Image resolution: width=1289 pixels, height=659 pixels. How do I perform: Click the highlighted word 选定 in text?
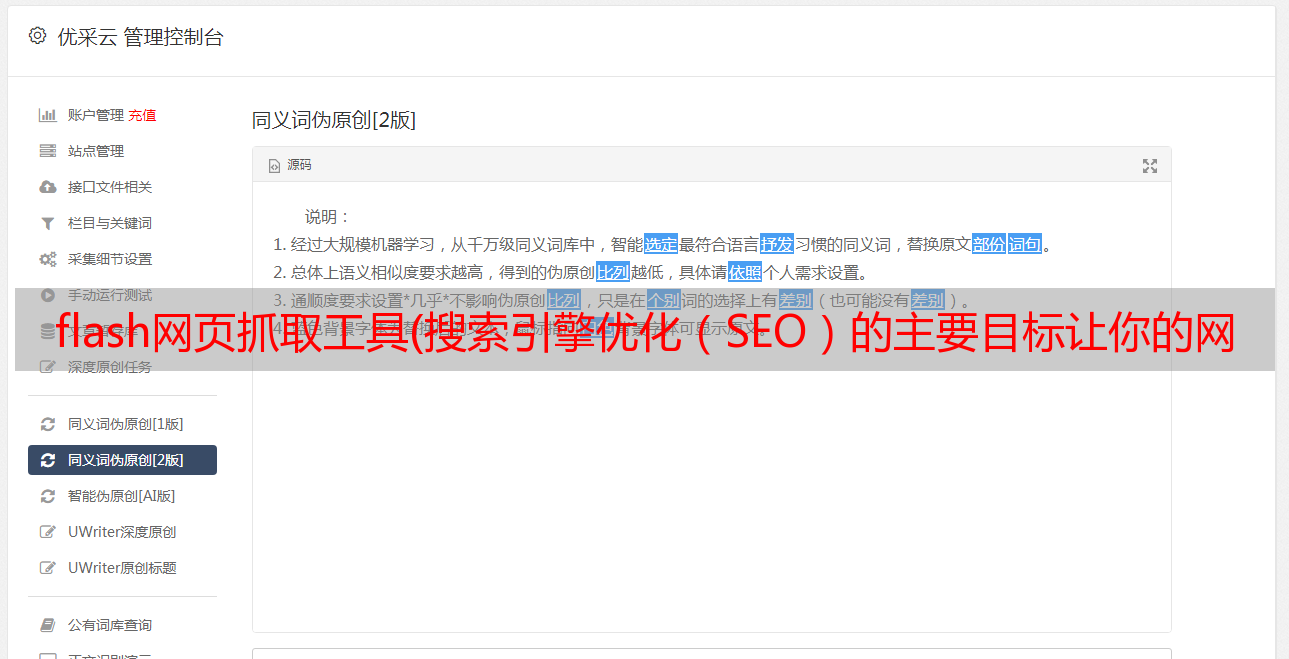(x=661, y=244)
